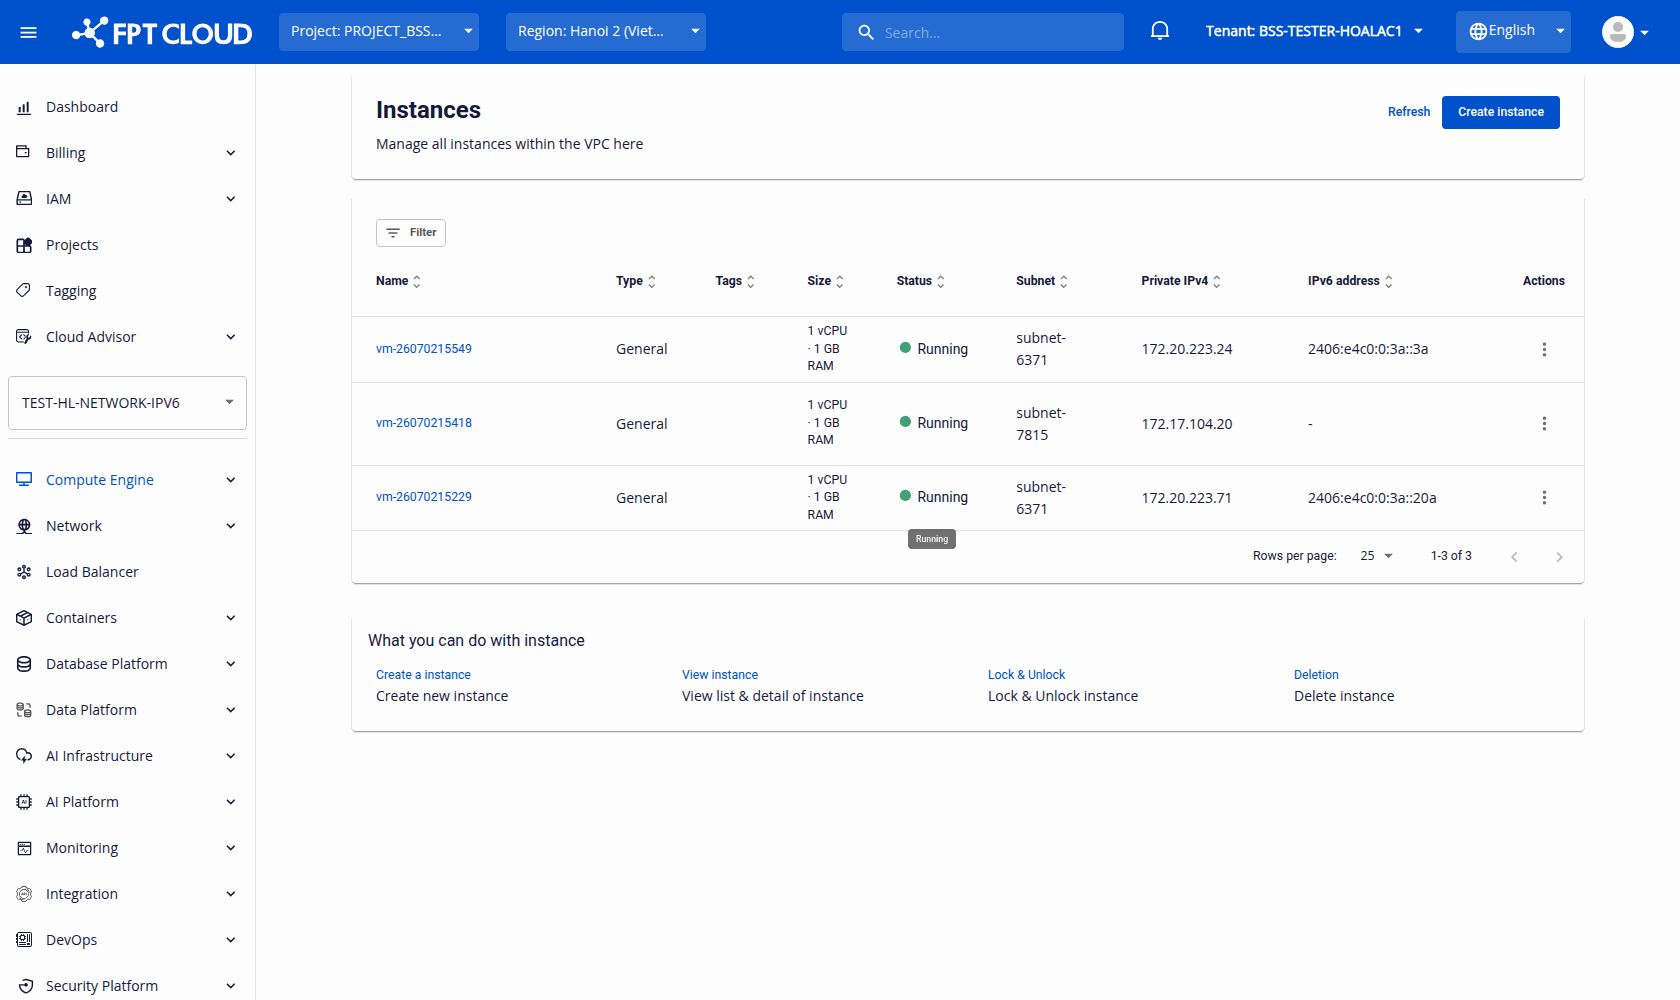Open the English language dropdown

(1513, 32)
